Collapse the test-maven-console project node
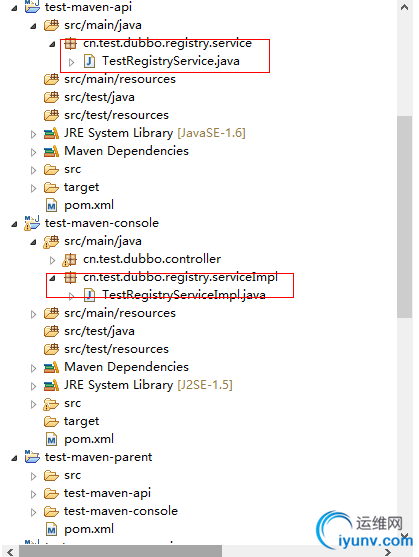Viewport: 419px width, 557px height. [x=14, y=224]
